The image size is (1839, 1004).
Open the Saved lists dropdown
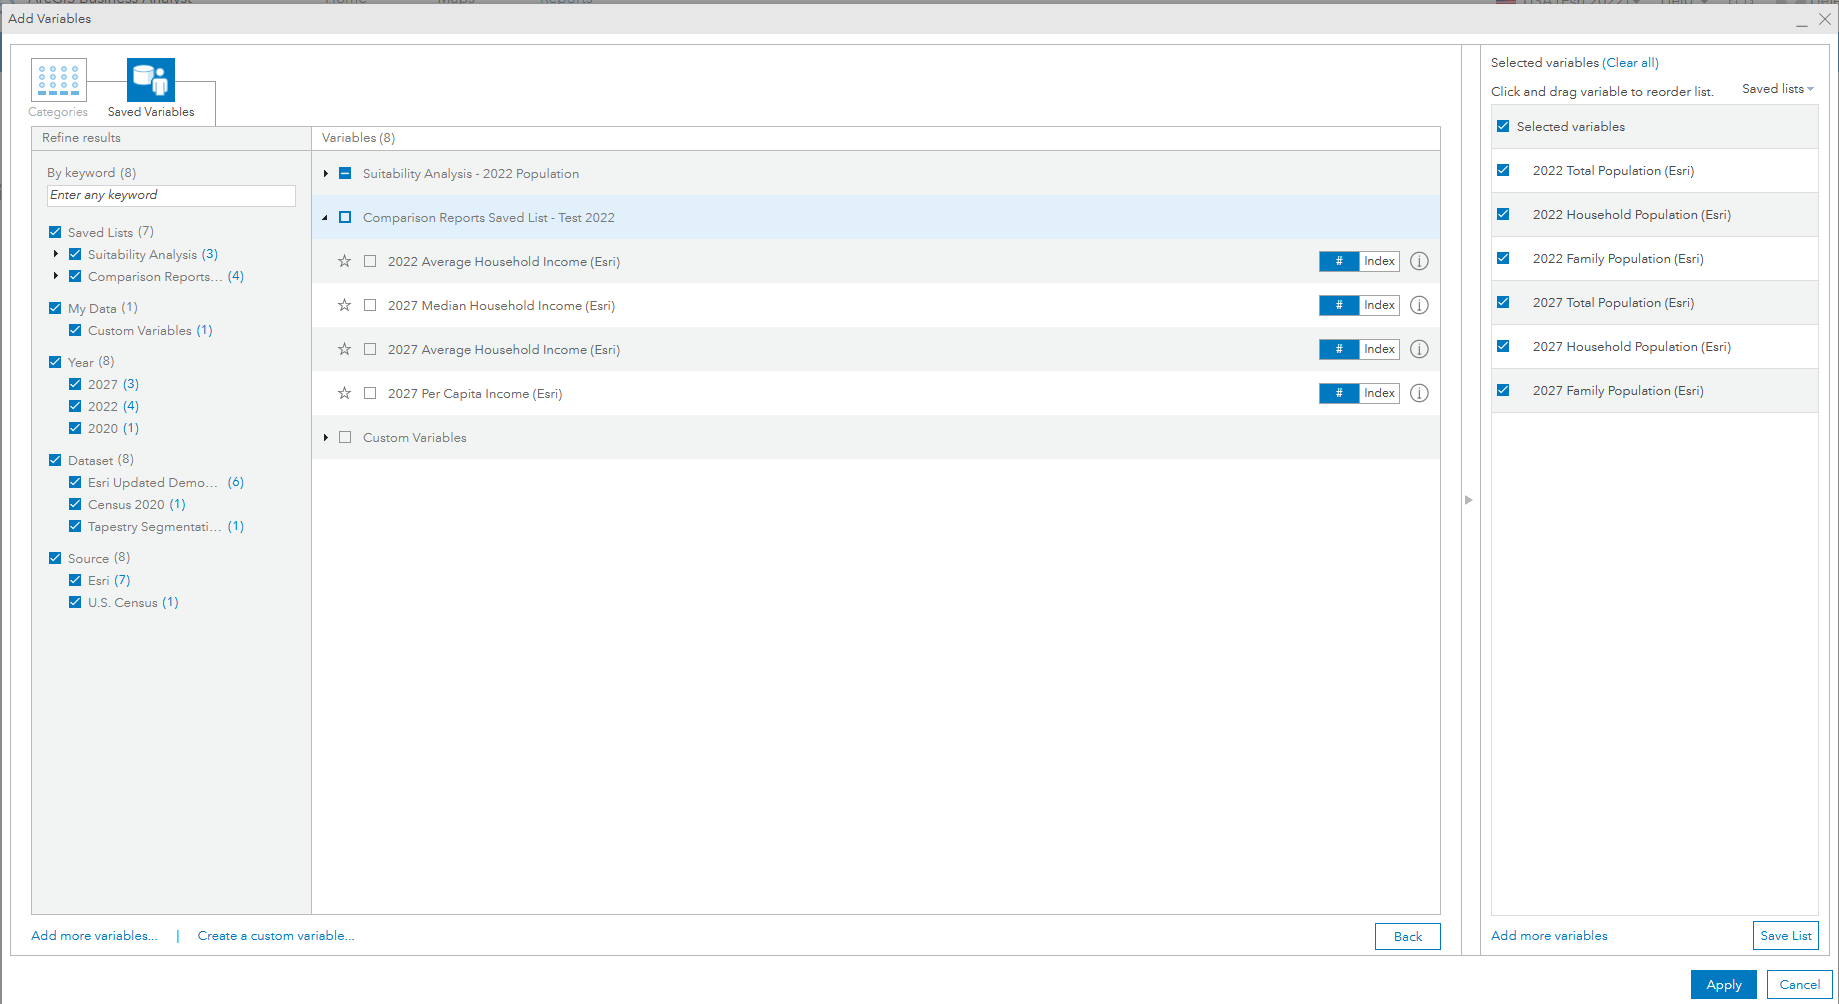point(1777,88)
